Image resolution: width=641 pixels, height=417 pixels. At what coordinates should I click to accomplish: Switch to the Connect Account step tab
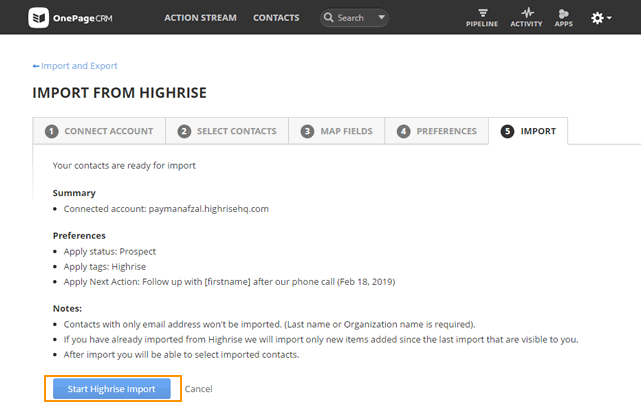click(99, 131)
